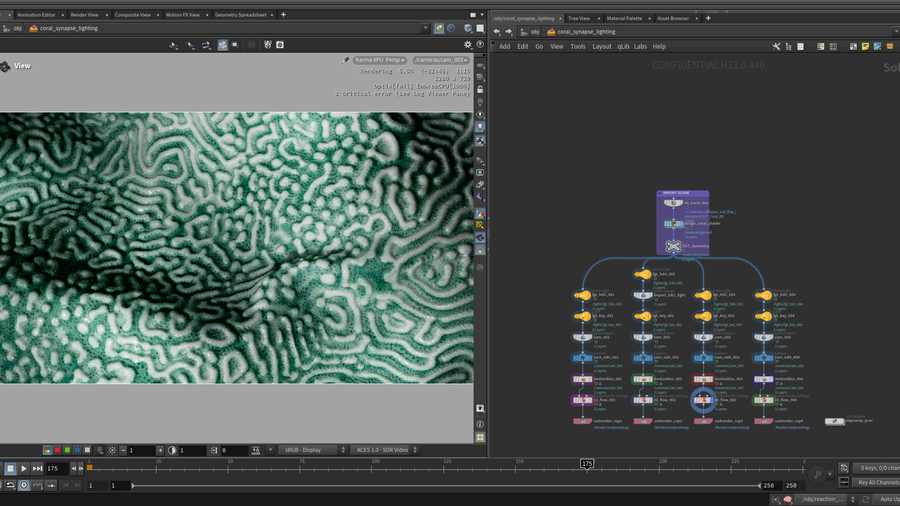This screenshot has width=900, height=506.
Task: Switch to the Geometry Spreadsheet tab
Action: click(240, 16)
